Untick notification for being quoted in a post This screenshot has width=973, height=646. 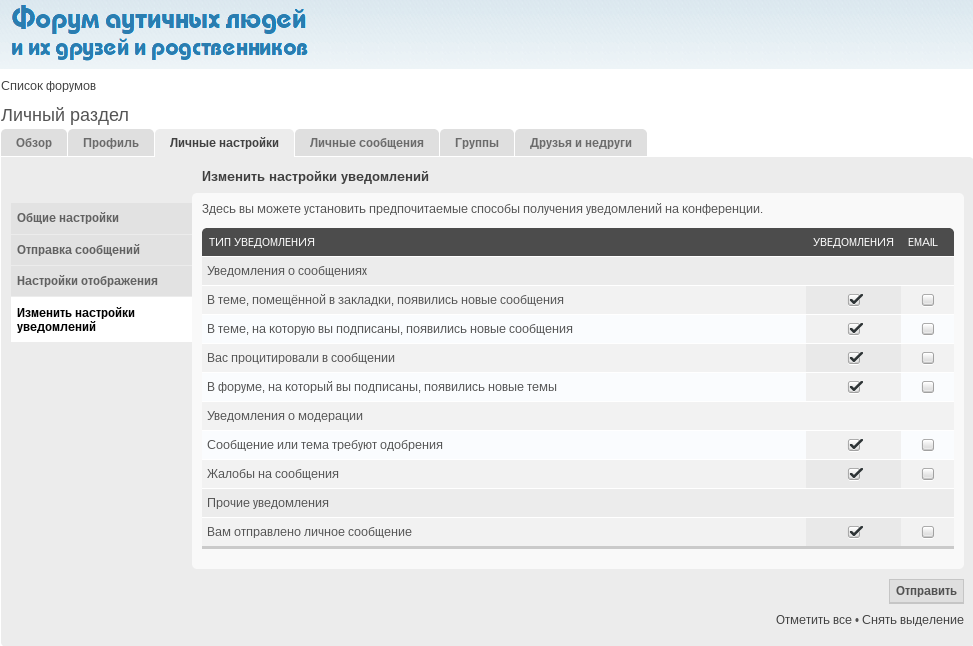pyautogui.click(x=854, y=358)
